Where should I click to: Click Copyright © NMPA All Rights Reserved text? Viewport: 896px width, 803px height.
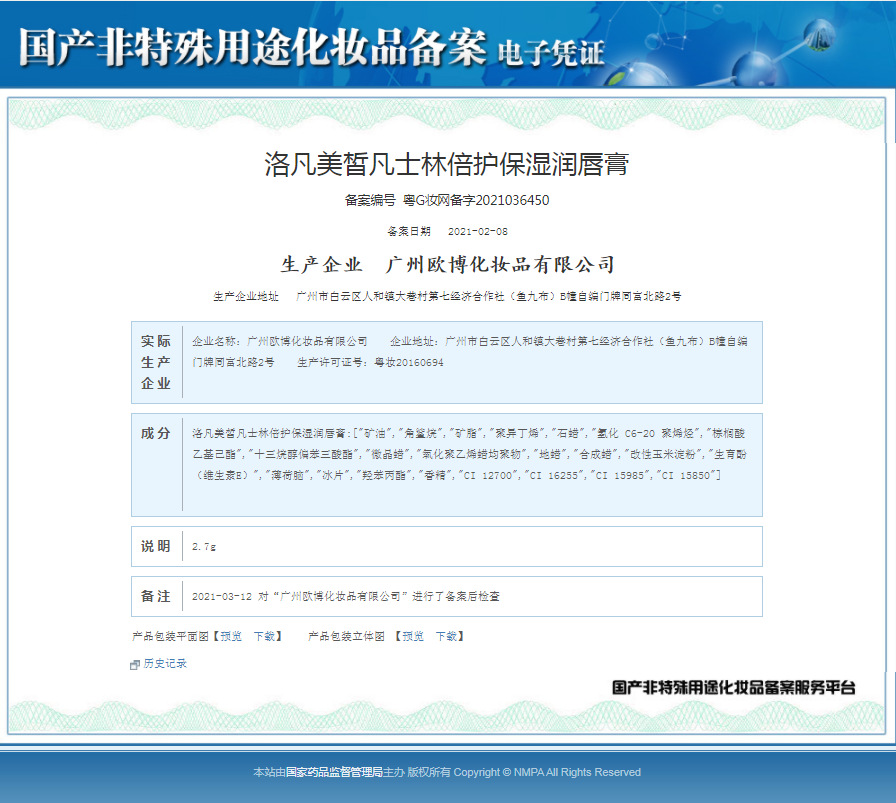click(547, 772)
